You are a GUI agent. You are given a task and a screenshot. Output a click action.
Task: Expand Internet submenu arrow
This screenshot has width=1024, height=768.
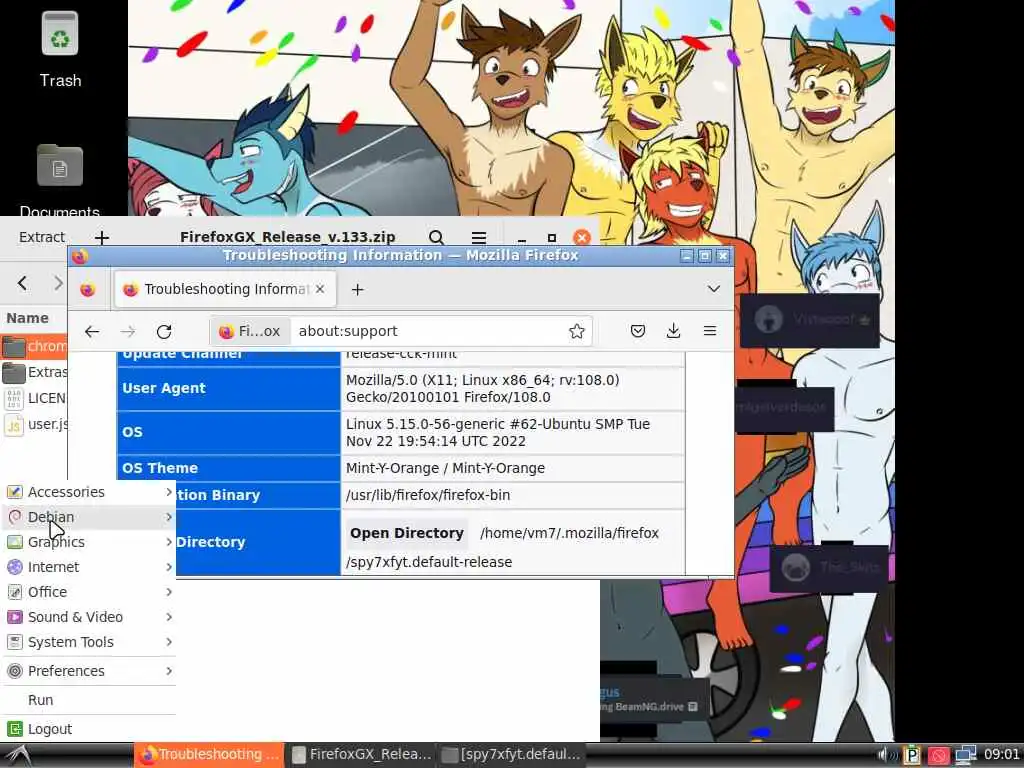click(x=168, y=567)
